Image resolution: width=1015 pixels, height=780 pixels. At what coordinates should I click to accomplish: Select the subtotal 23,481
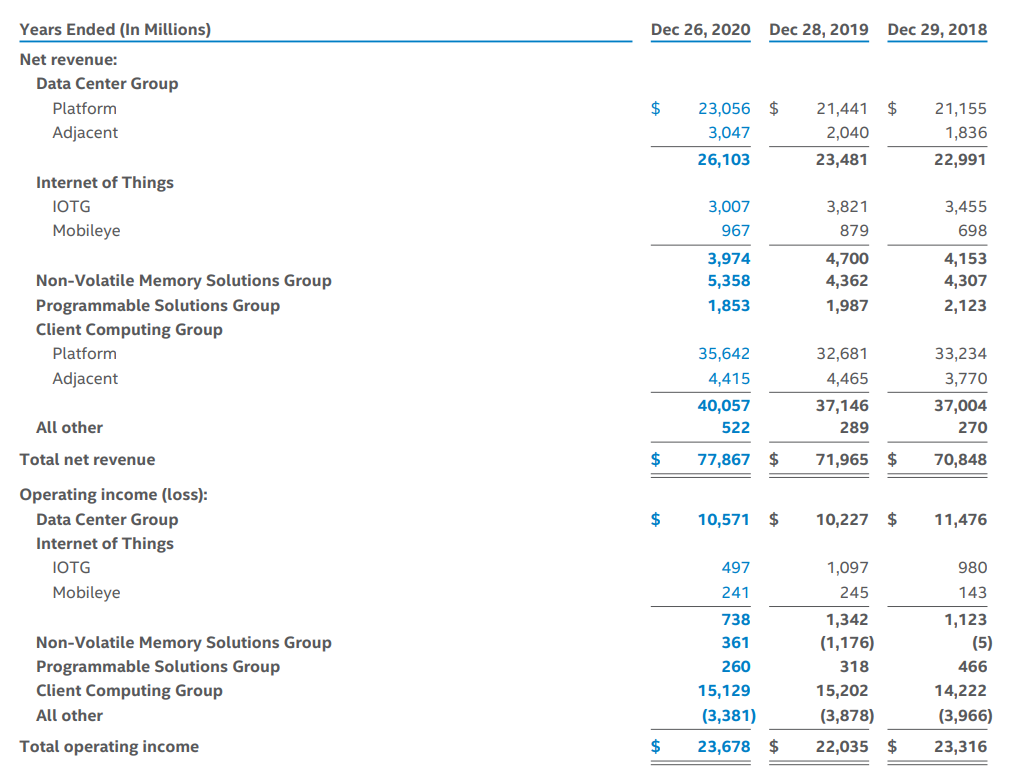[x=842, y=160]
